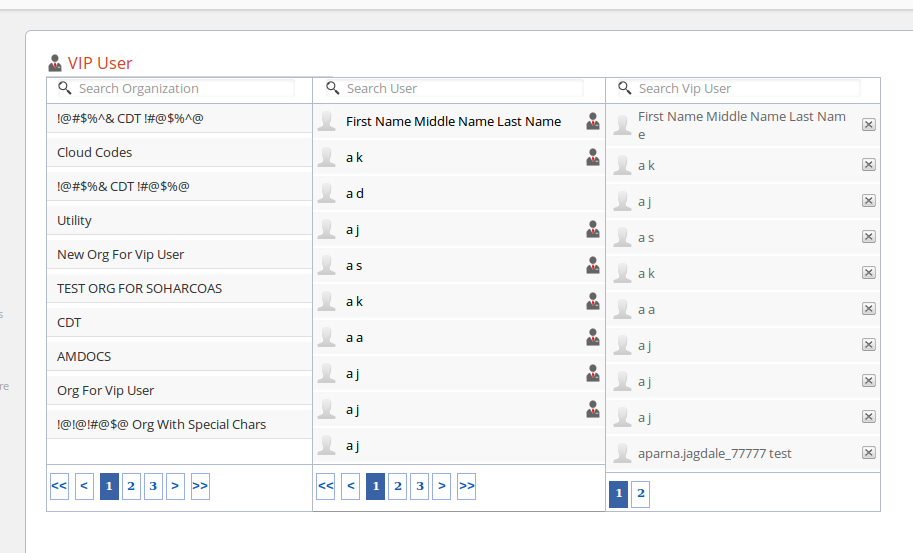Screen dimensions: 913x553
Task: Click into Search Organization field
Action: point(185,88)
